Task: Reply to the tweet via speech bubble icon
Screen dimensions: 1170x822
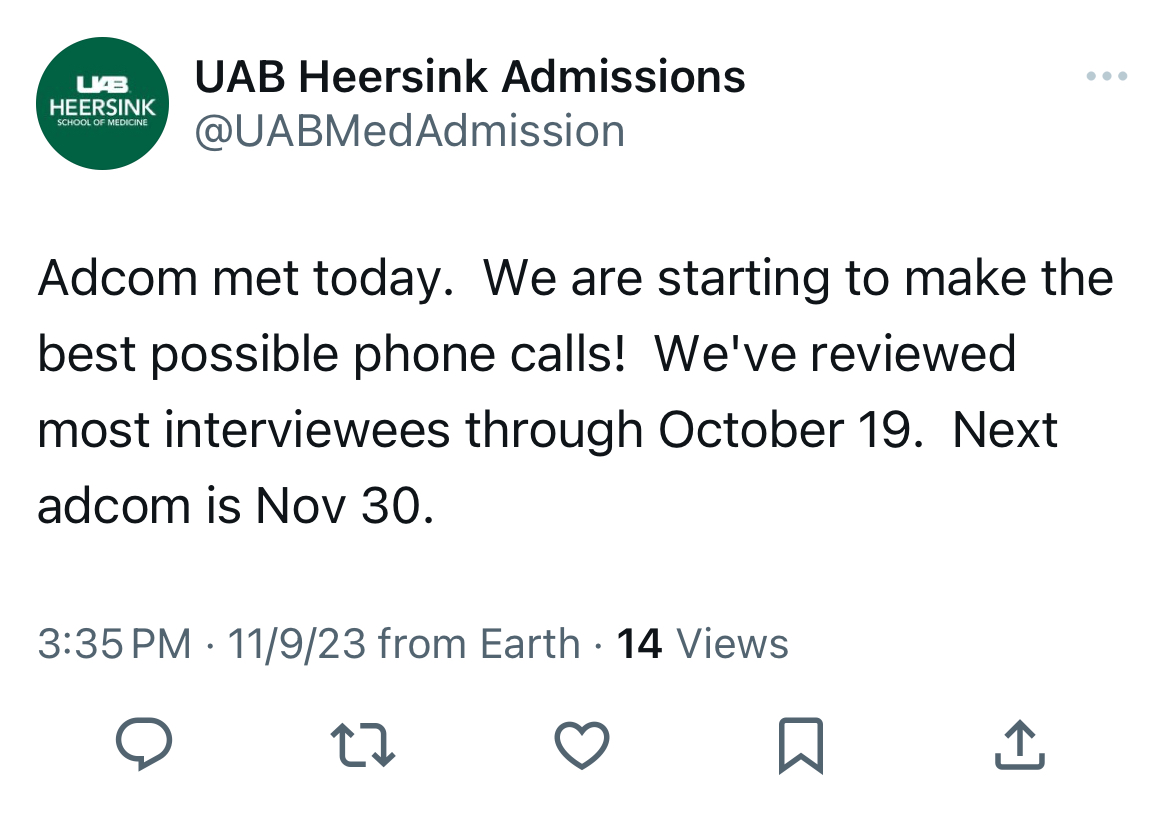Action: click(x=144, y=743)
